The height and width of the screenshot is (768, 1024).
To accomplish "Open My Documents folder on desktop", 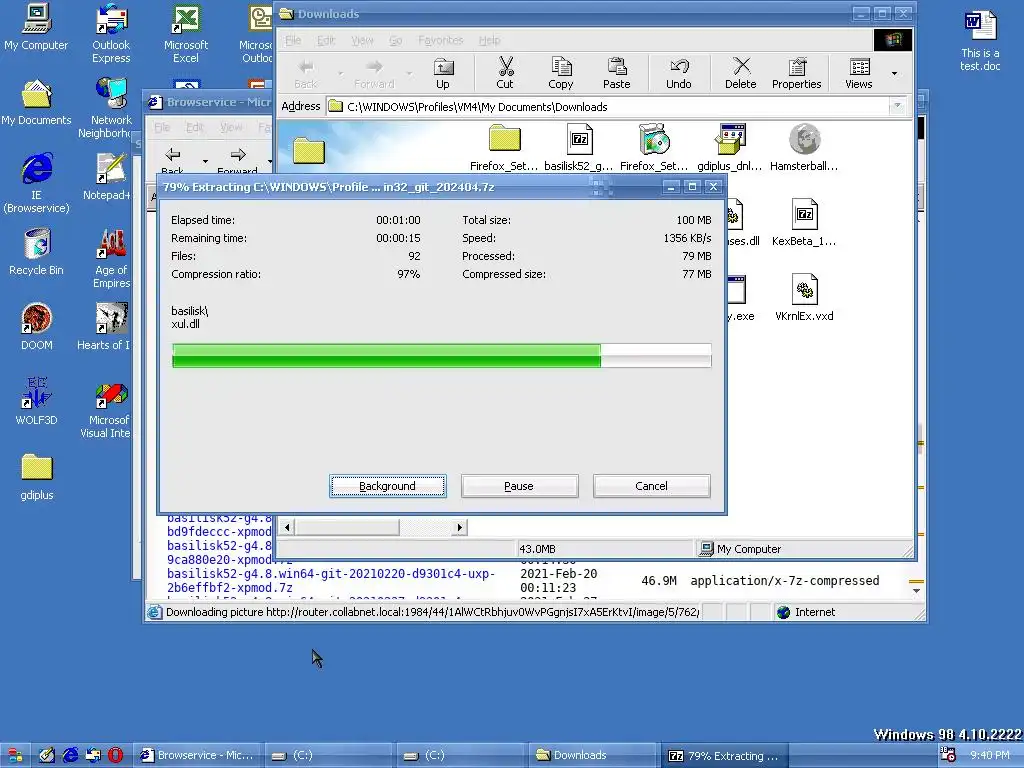I will [x=36, y=103].
